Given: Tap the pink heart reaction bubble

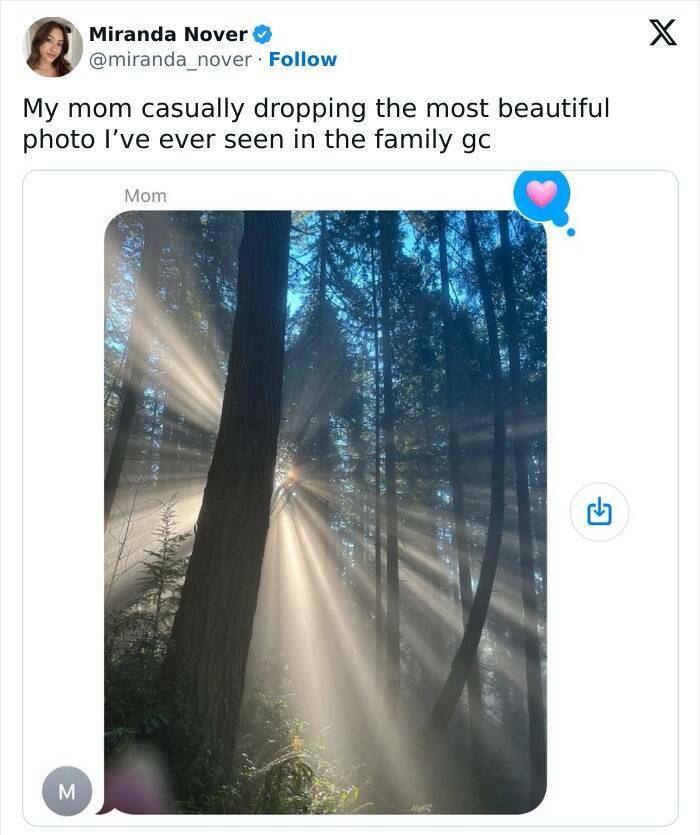Looking at the screenshot, I should click(541, 194).
